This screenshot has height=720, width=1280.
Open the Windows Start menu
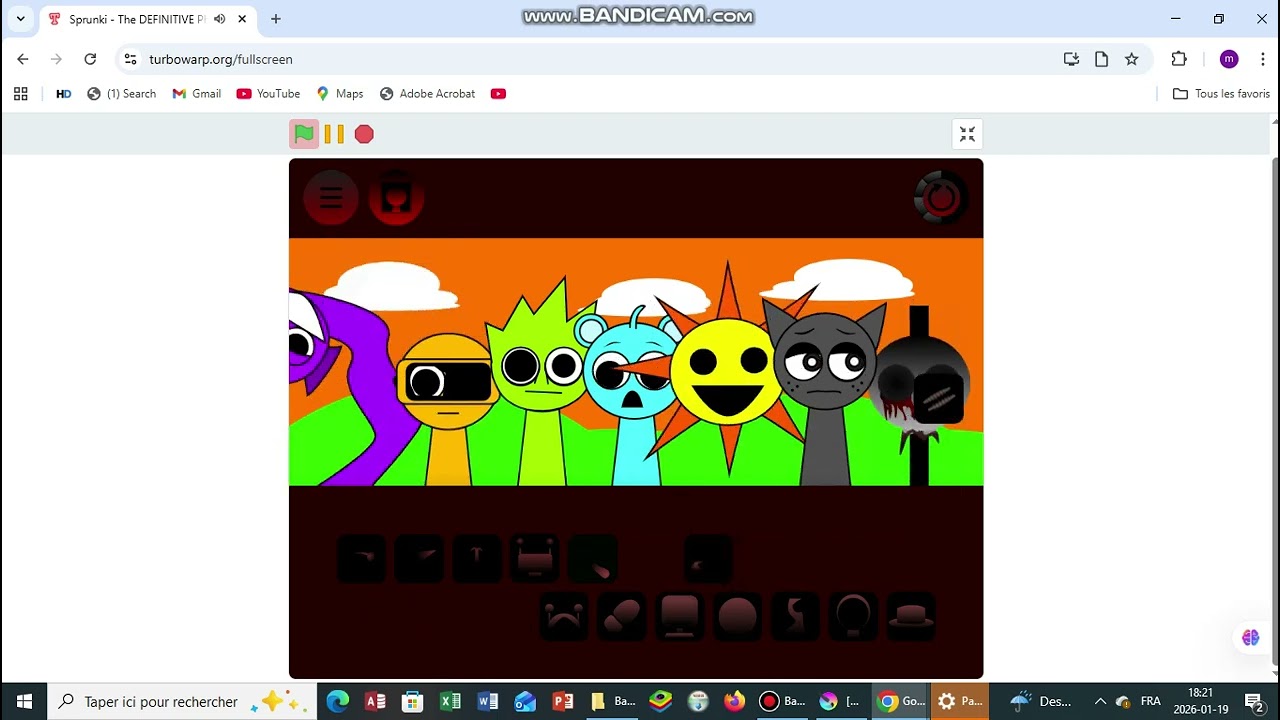pyautogui.click(x=24, y=701)
